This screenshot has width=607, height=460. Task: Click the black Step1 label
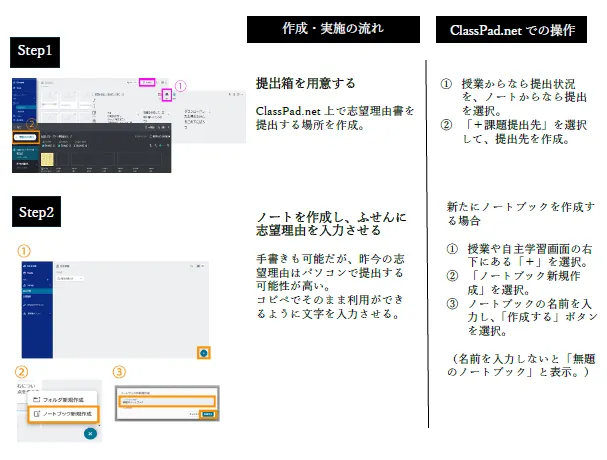coord(39,49)
